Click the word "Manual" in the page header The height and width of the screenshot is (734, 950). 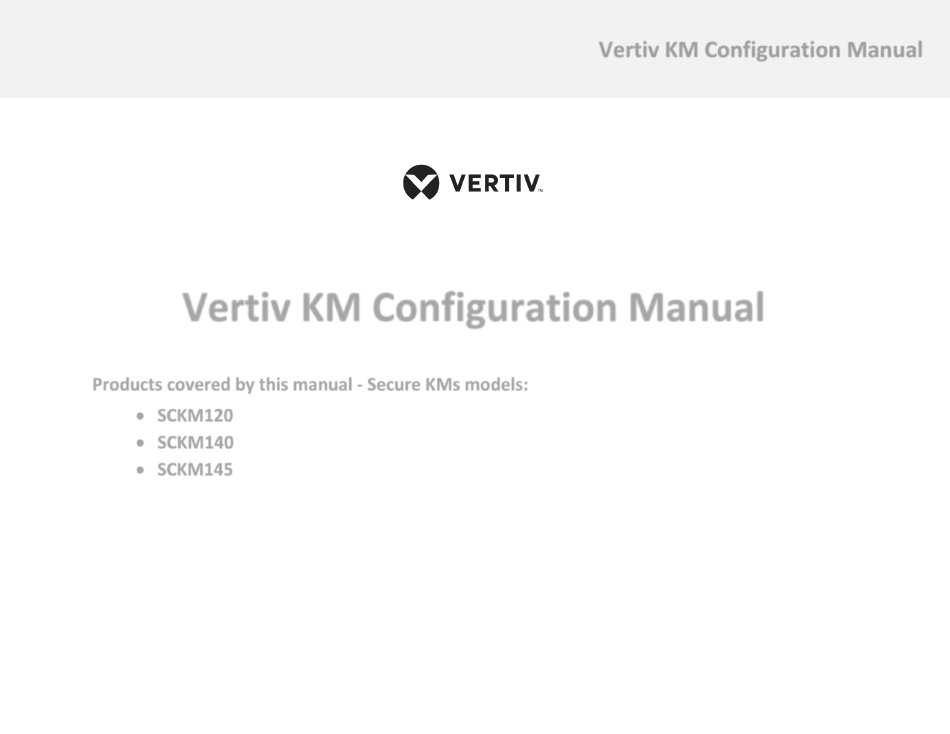tap(885, 50)
